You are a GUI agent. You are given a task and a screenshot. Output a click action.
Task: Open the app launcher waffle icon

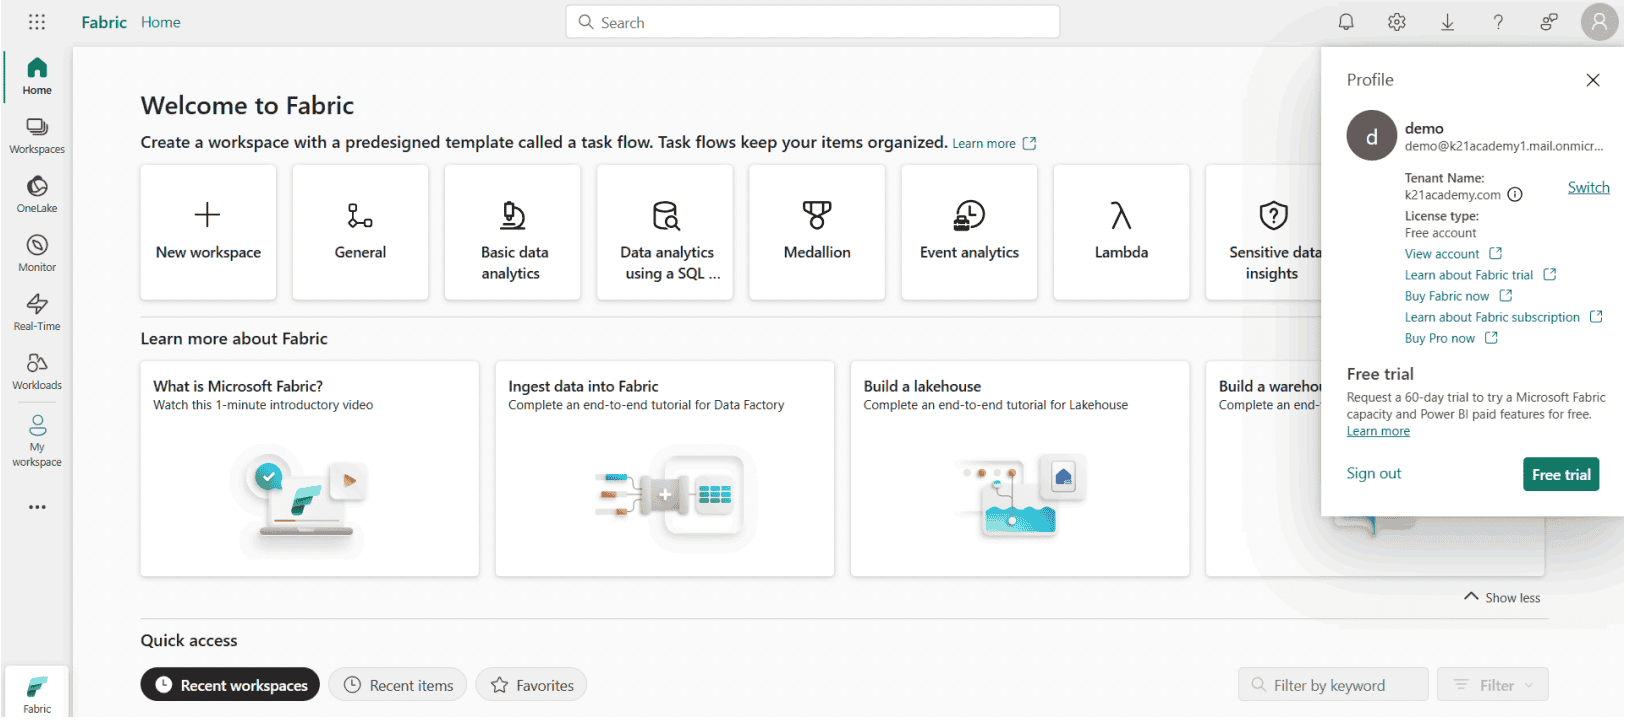click(37, 22)
